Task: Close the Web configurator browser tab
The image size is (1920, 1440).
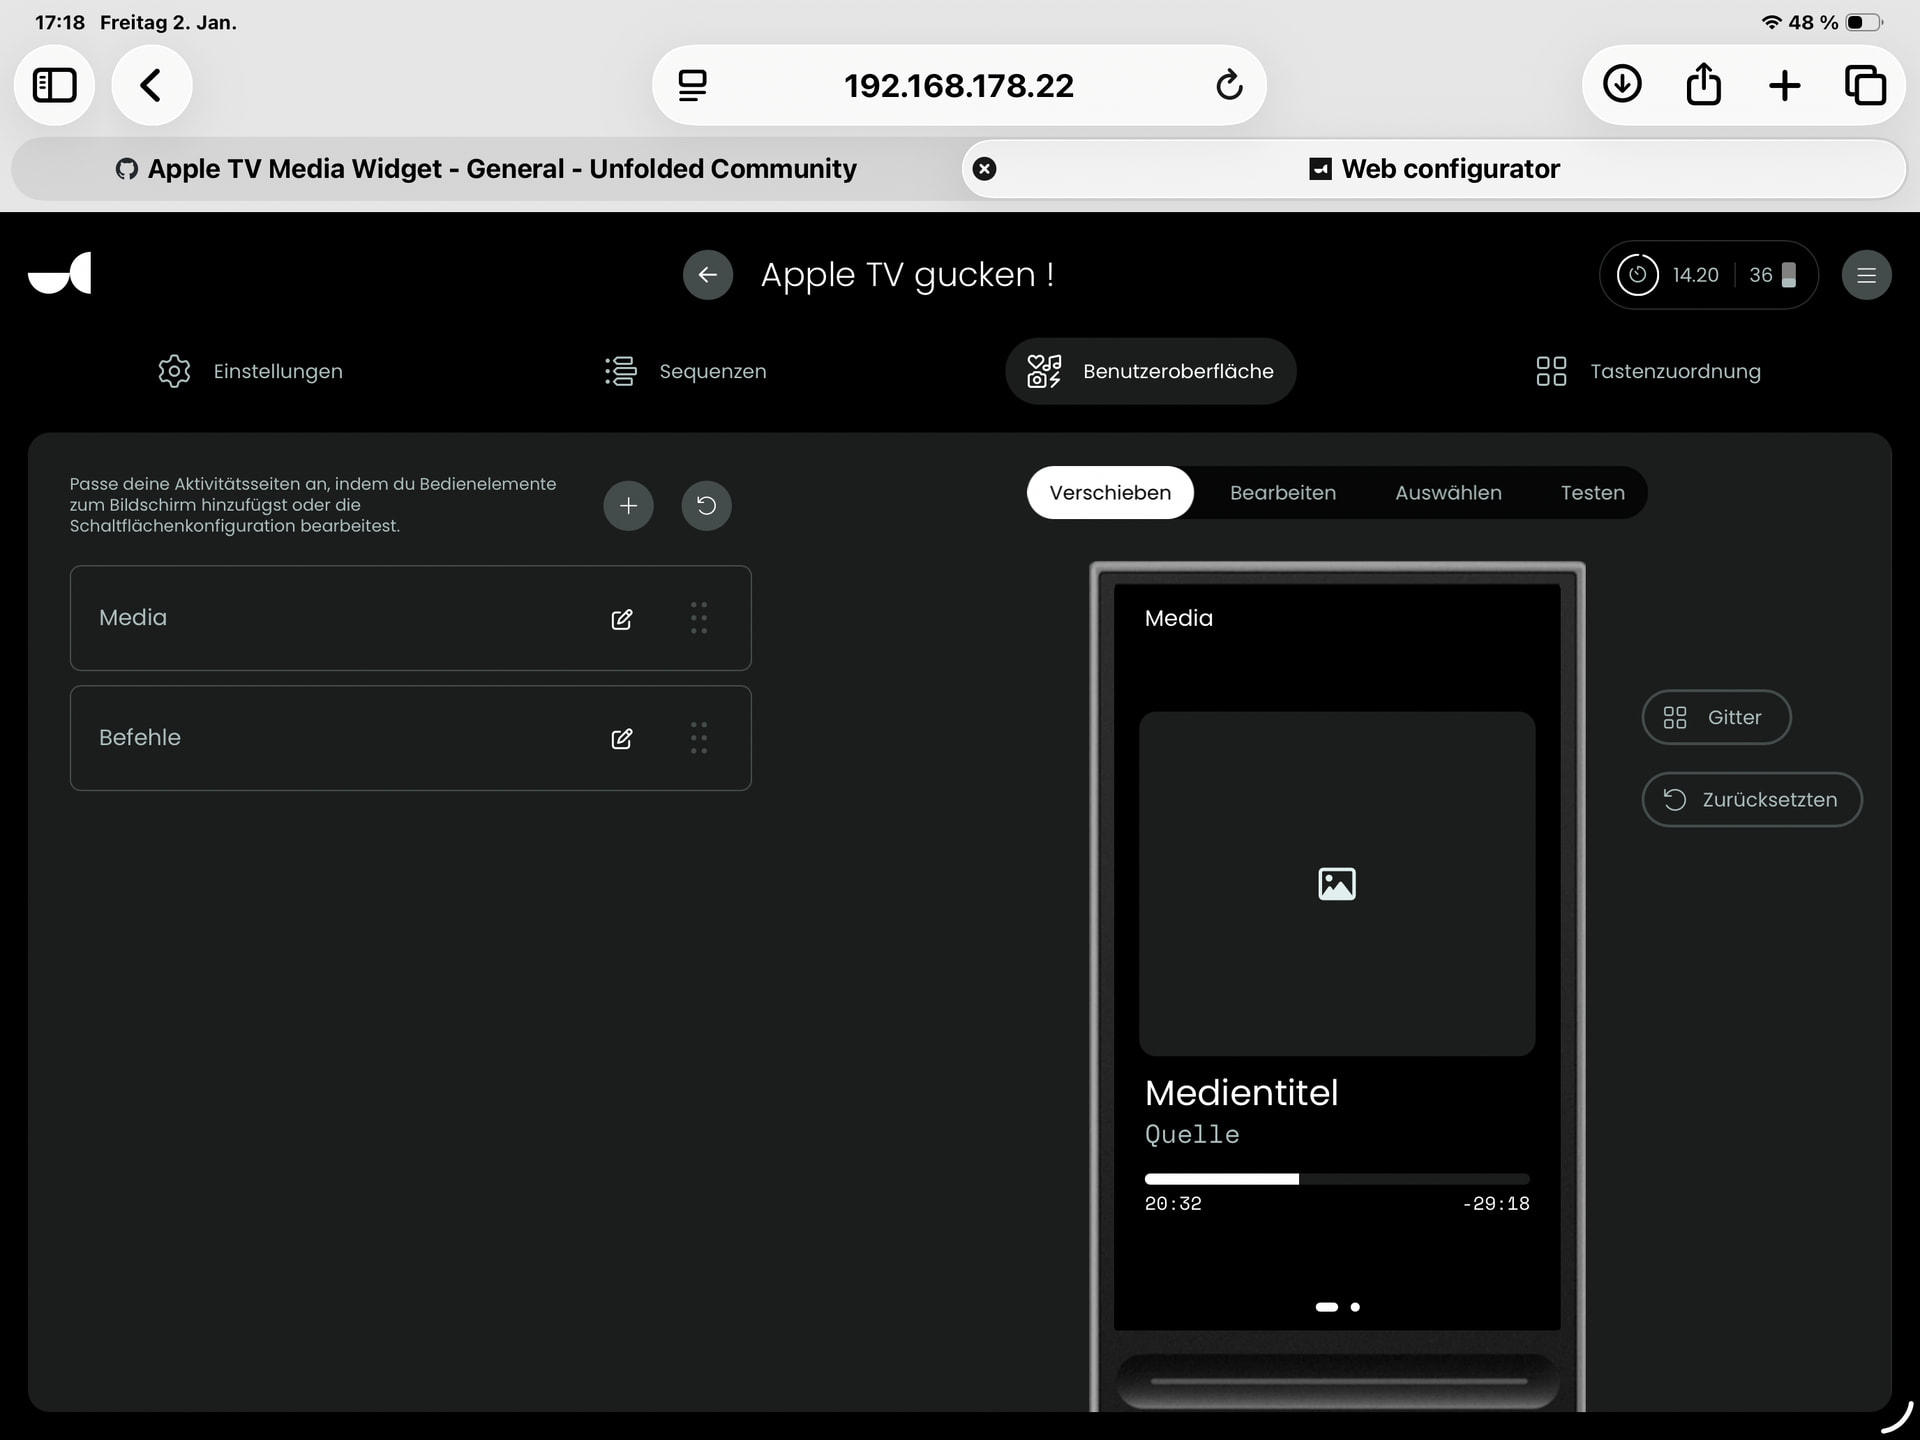Action: pos(985,169)
